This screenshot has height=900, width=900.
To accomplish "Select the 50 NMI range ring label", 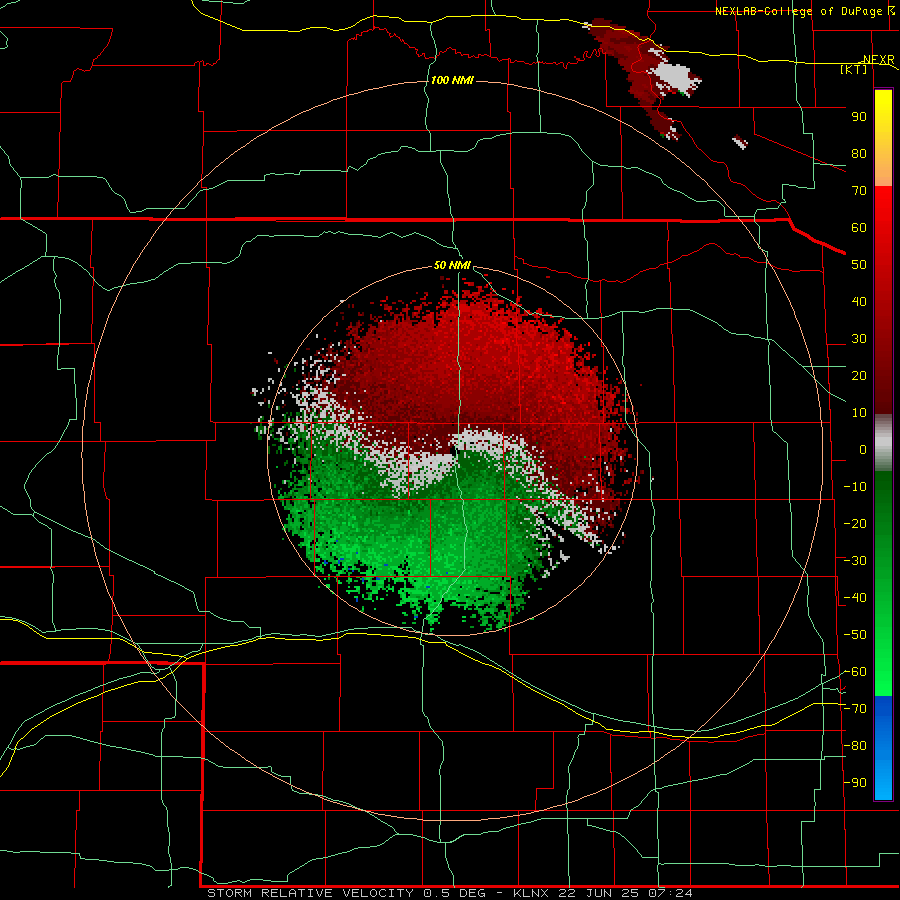I will 452,265.
